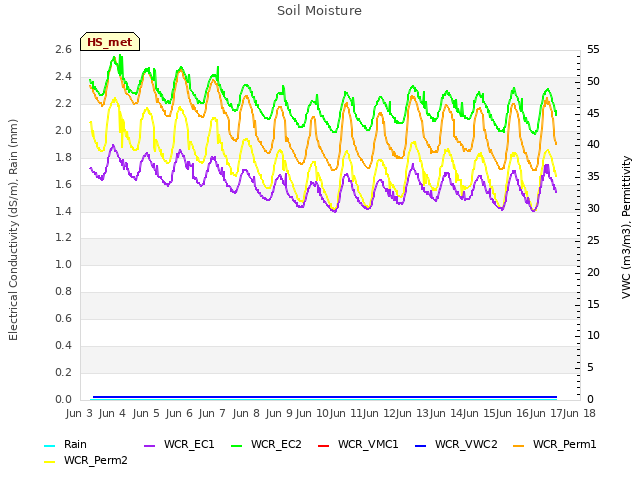Click the 1.0 left axis tick label
The height and width of the screenshot is (480, 640).
(x=63, y=264)
